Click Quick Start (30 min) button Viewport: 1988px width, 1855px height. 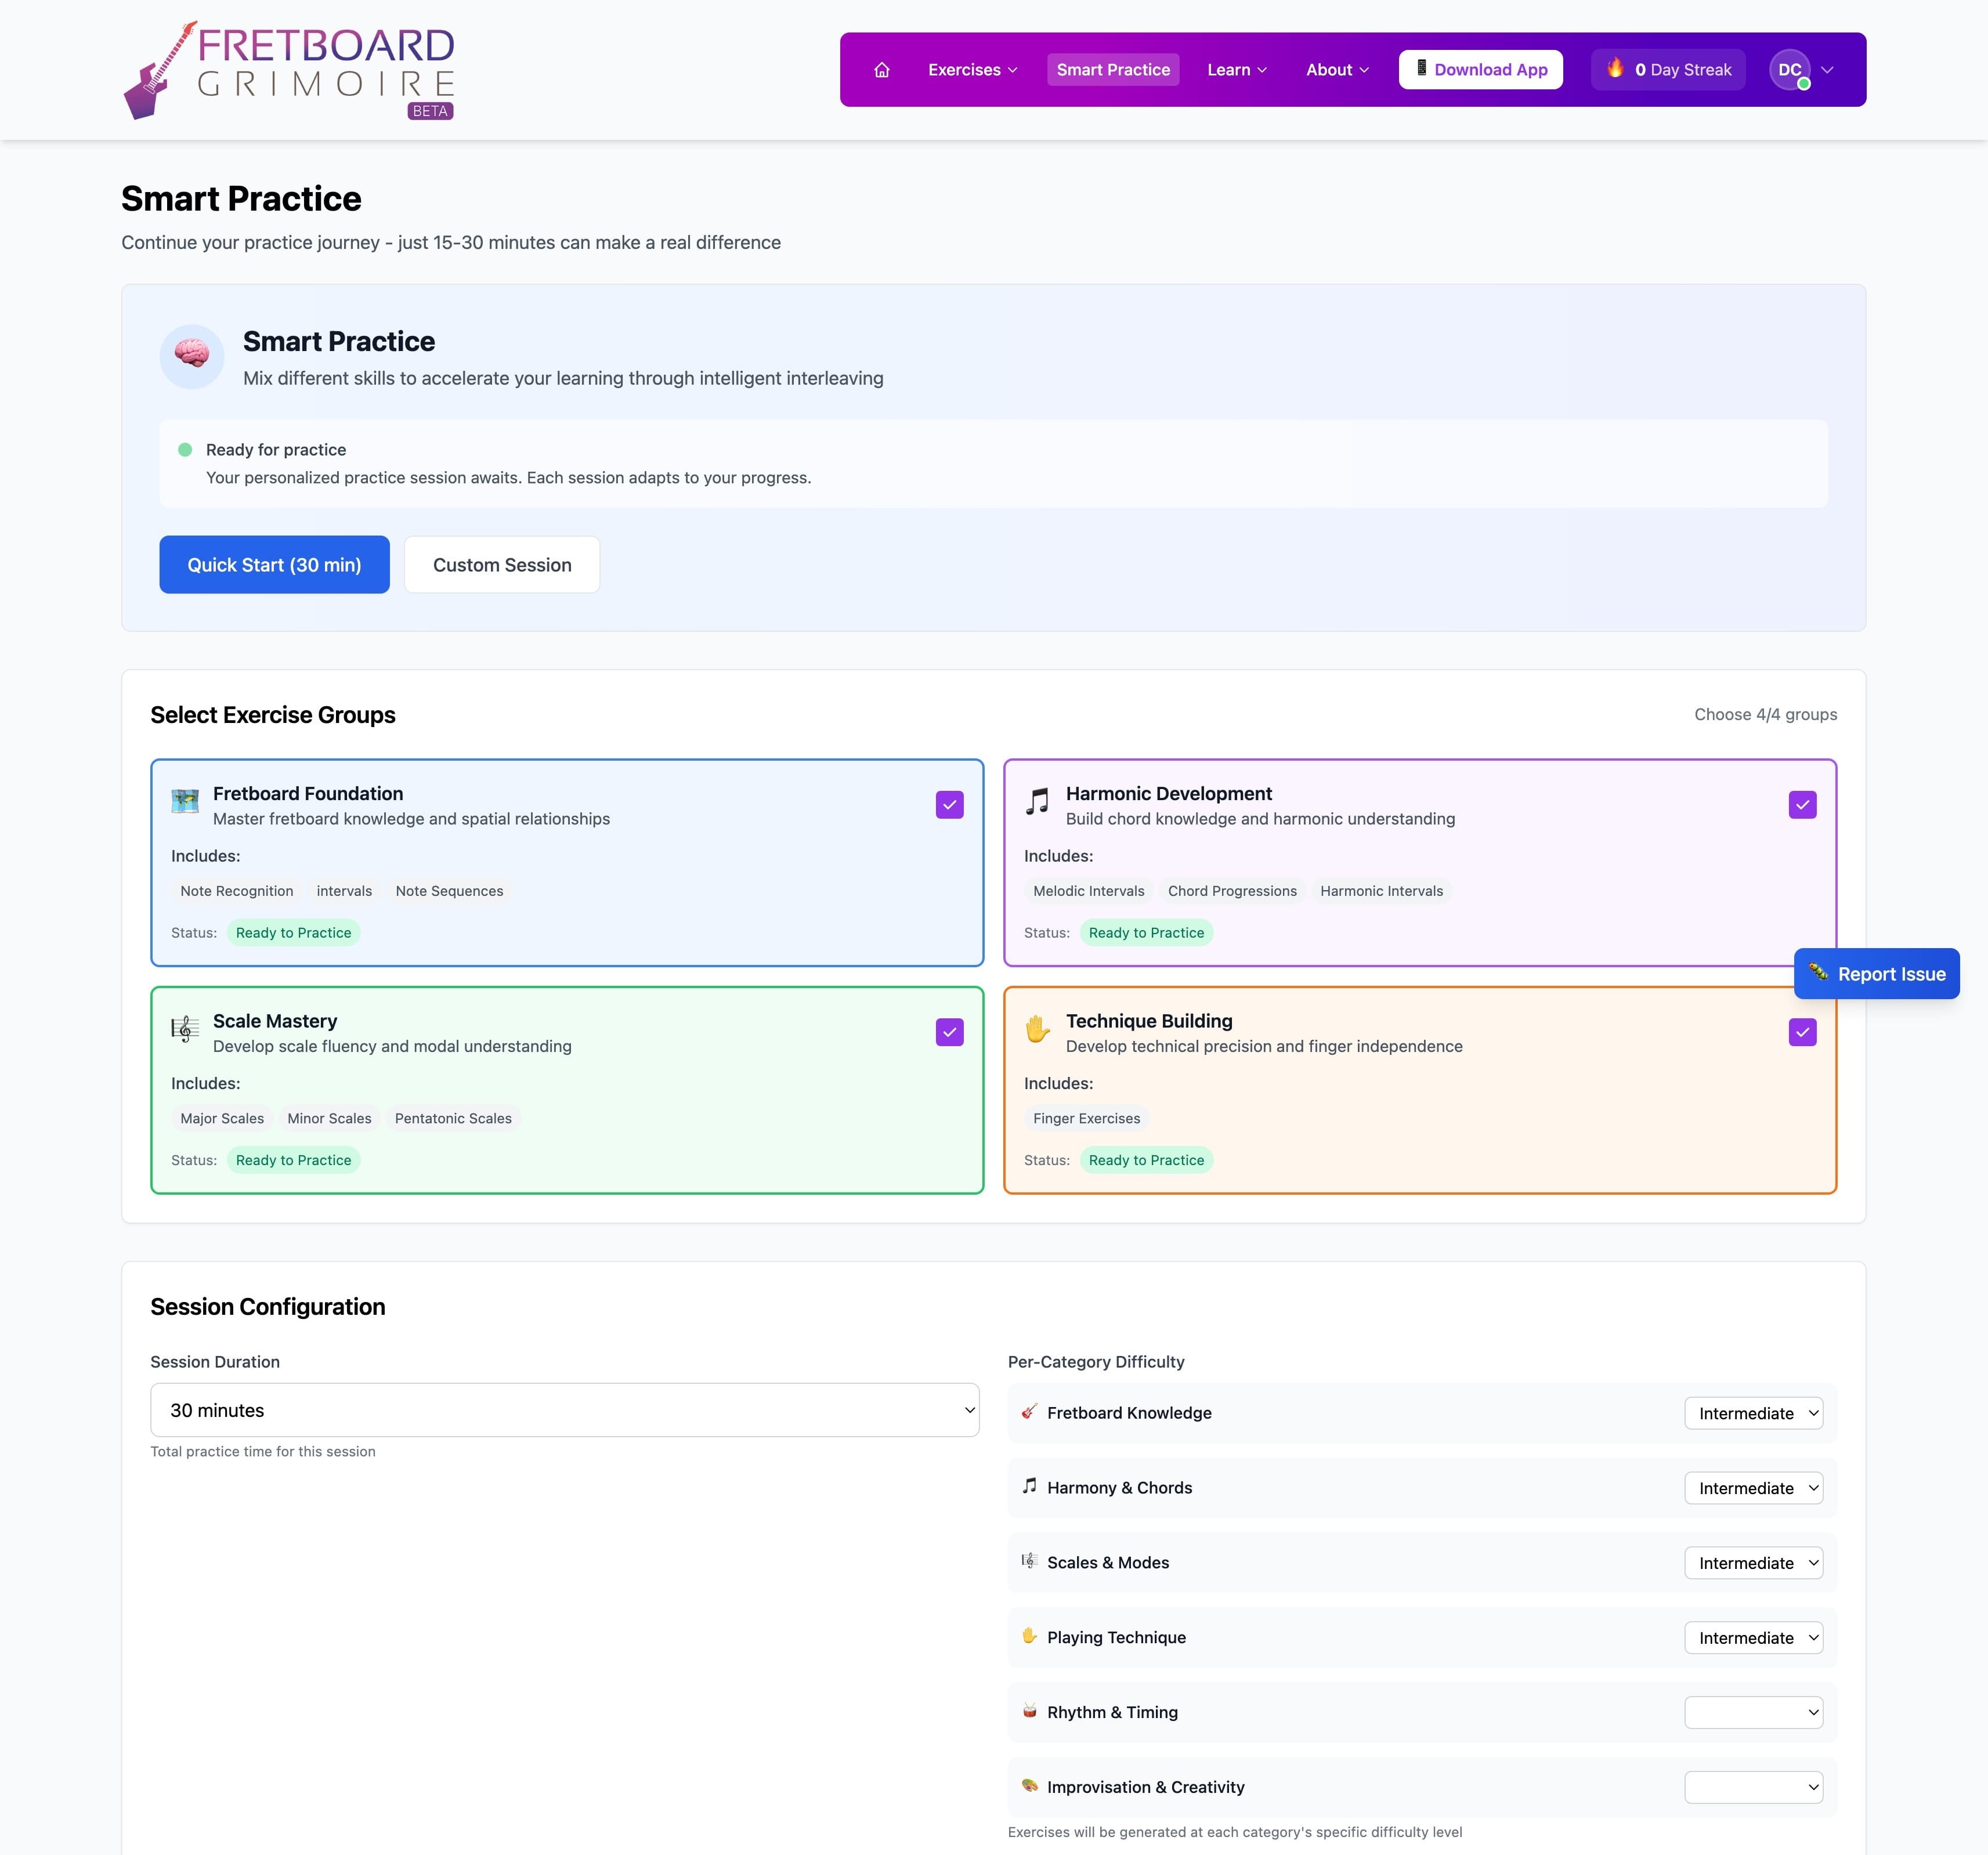click(274, 565)
